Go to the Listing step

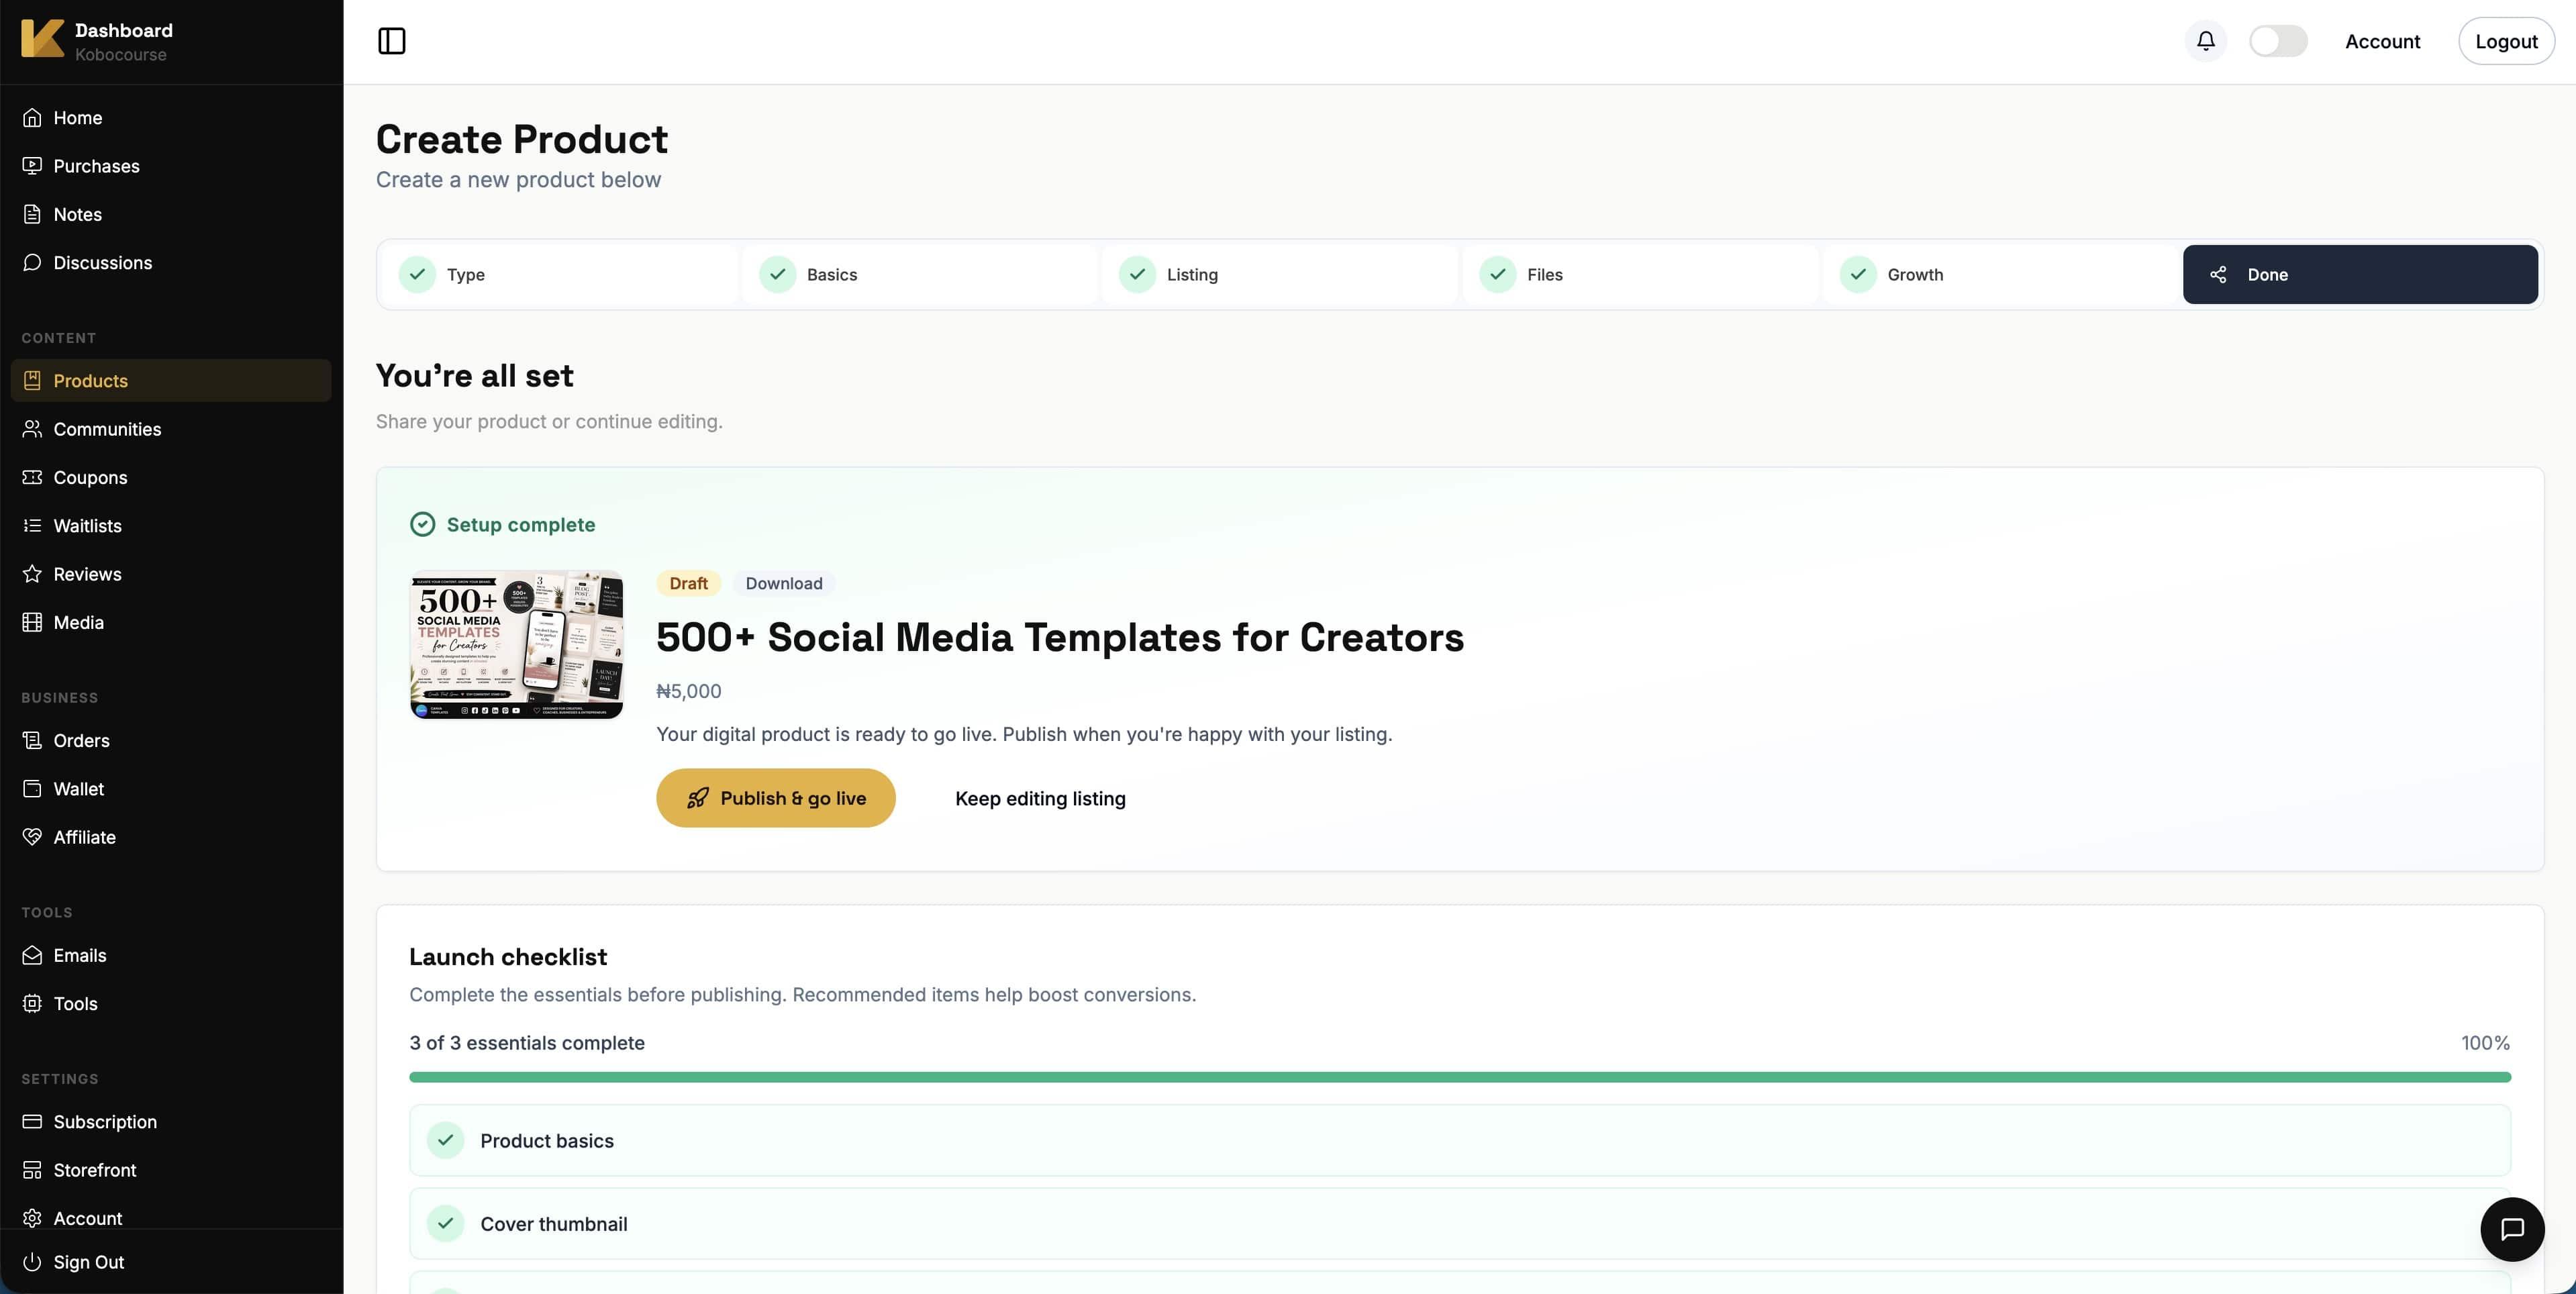click(x=1280, y=274)
